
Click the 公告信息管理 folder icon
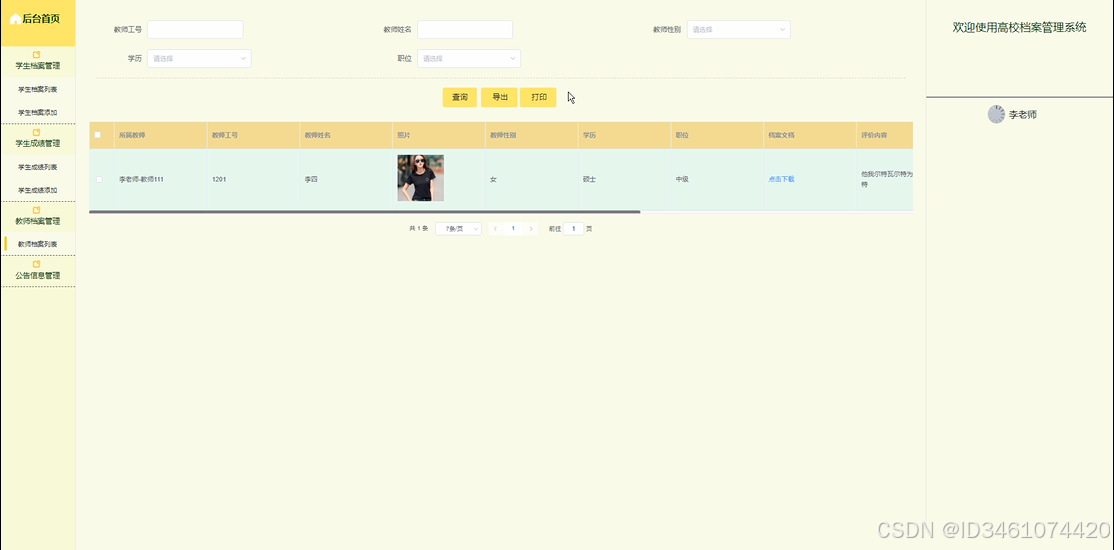[x=37, y=264]
